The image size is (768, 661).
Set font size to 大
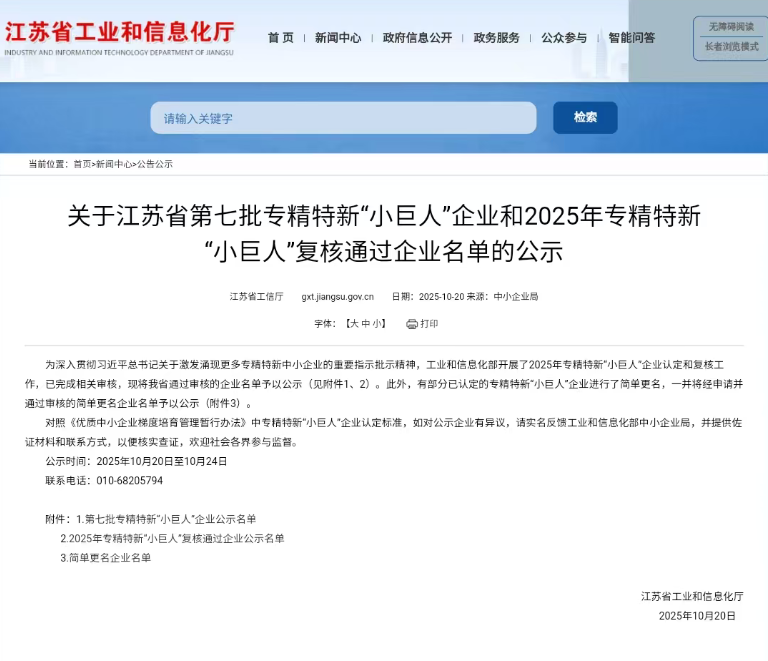tap(354, 324)
